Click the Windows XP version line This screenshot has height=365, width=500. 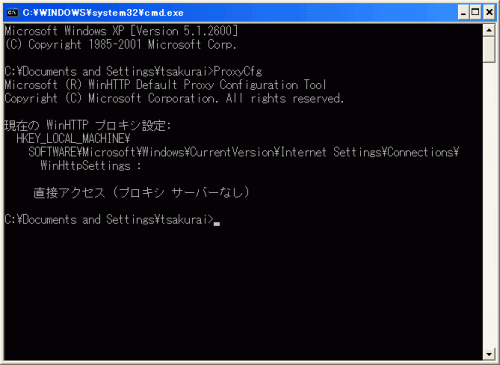pyautogui.click(x=121, y=31)
